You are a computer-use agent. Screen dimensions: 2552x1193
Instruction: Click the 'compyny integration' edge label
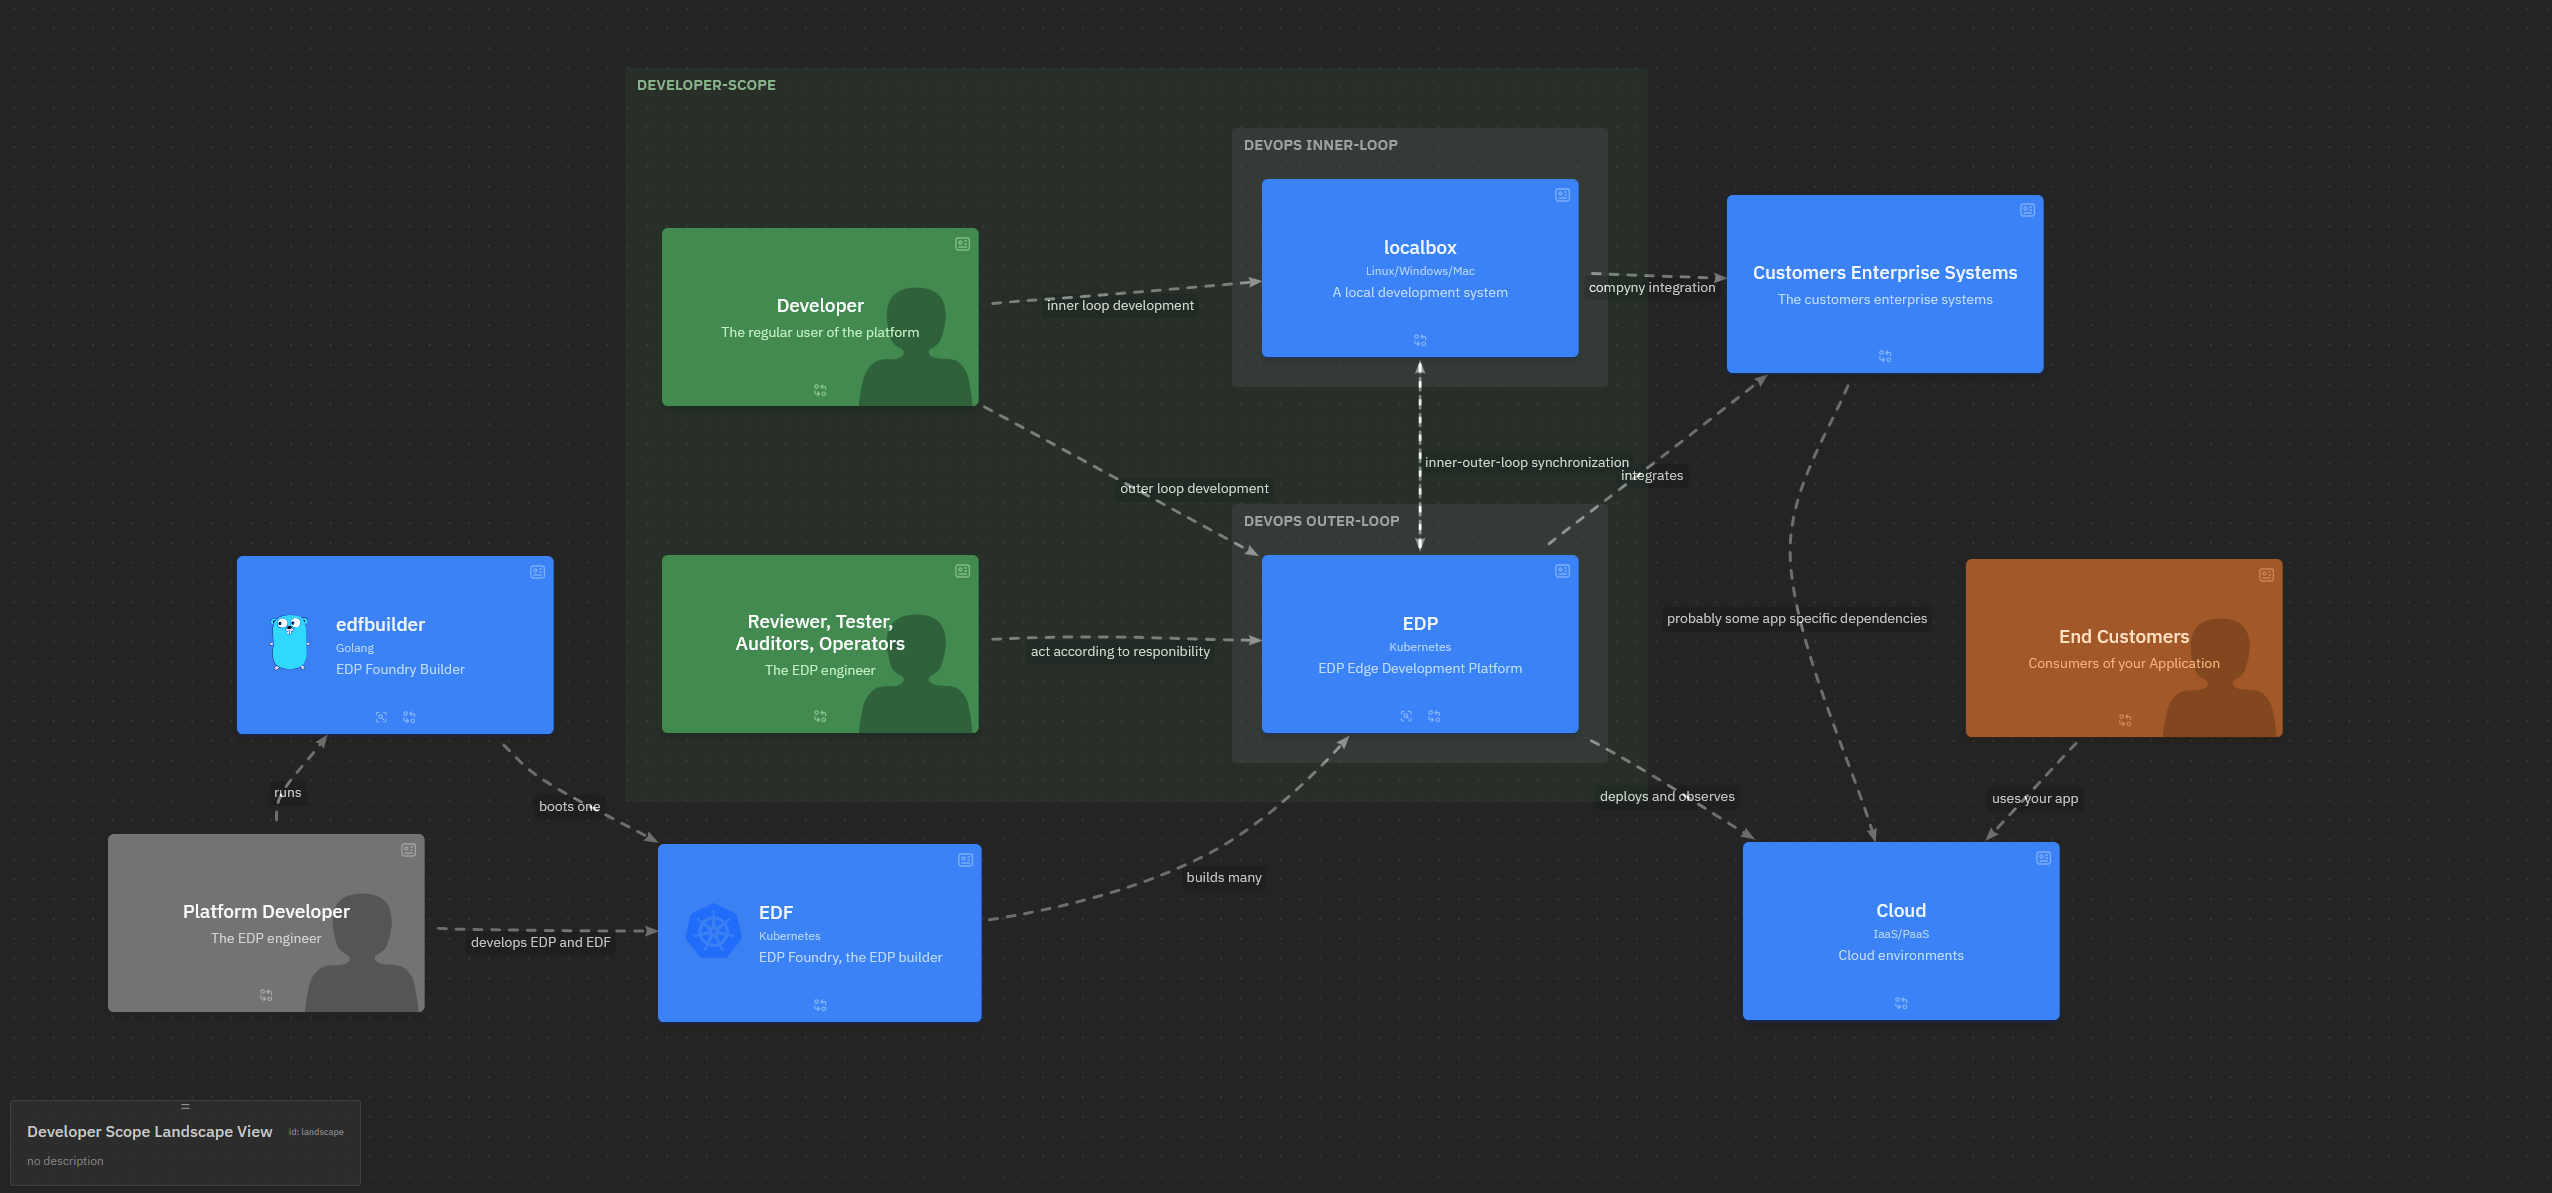tap(1652, 288)
